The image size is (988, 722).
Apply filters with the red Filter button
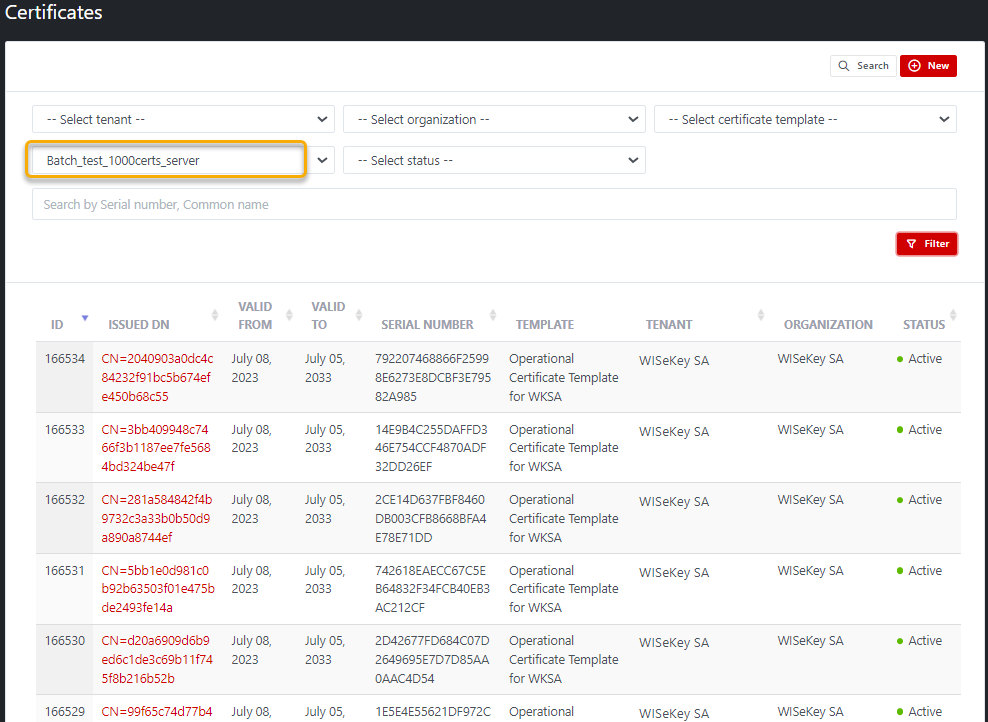(x=927, y=244)
